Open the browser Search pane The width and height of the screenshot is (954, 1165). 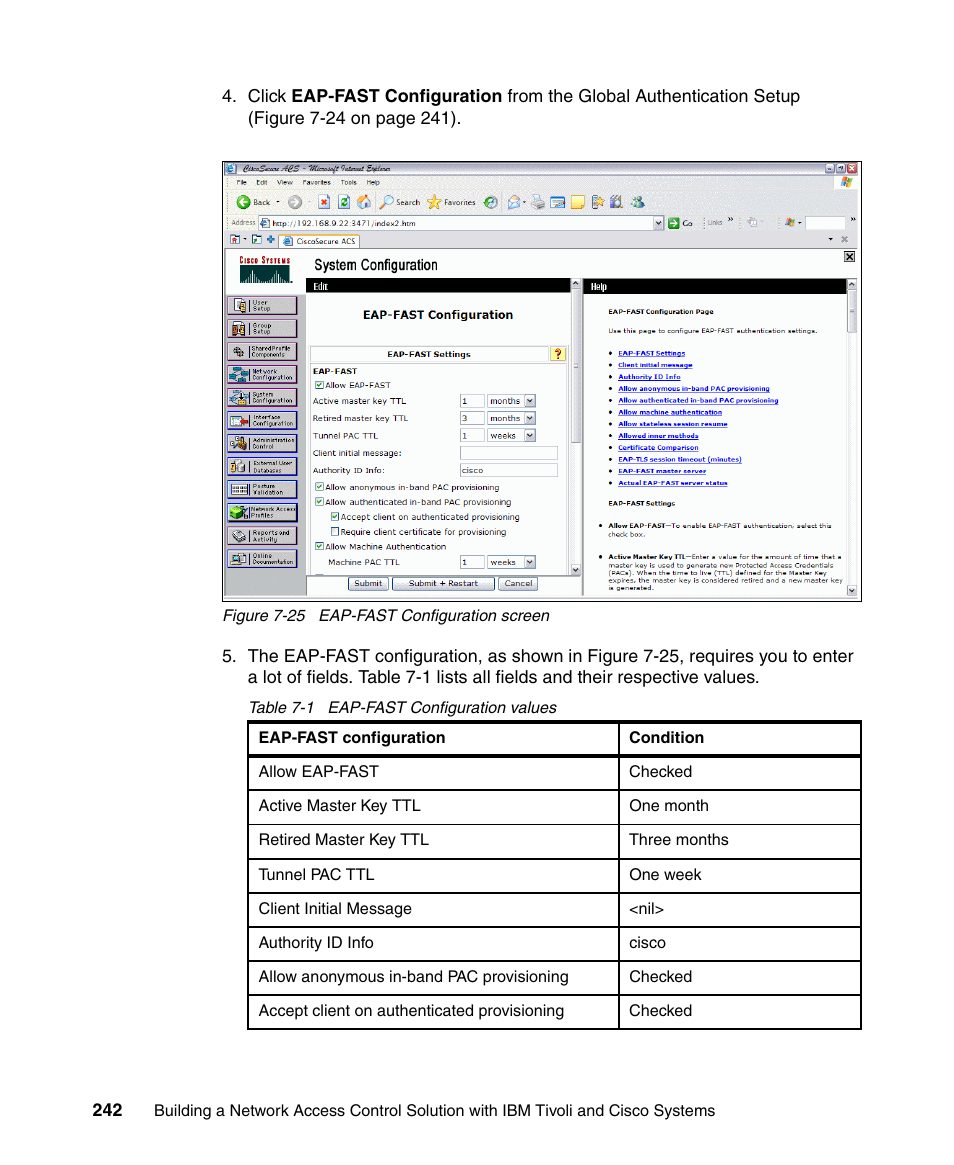[400, 202]
